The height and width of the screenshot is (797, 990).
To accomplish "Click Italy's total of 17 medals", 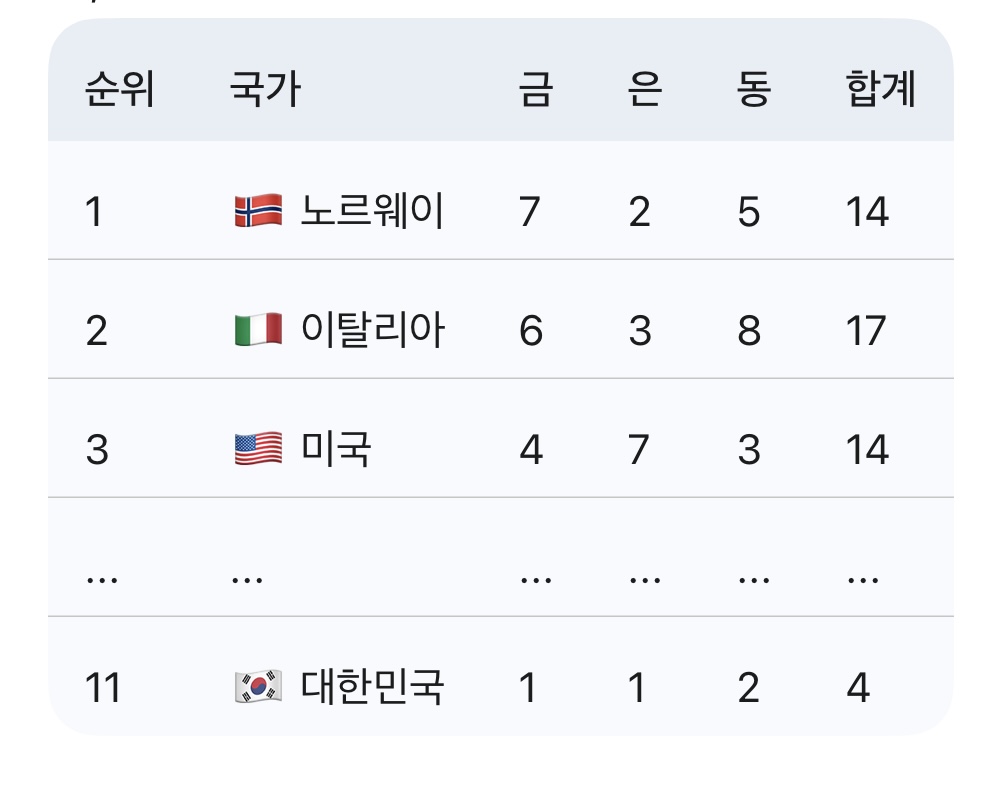I will pos(866,330).
